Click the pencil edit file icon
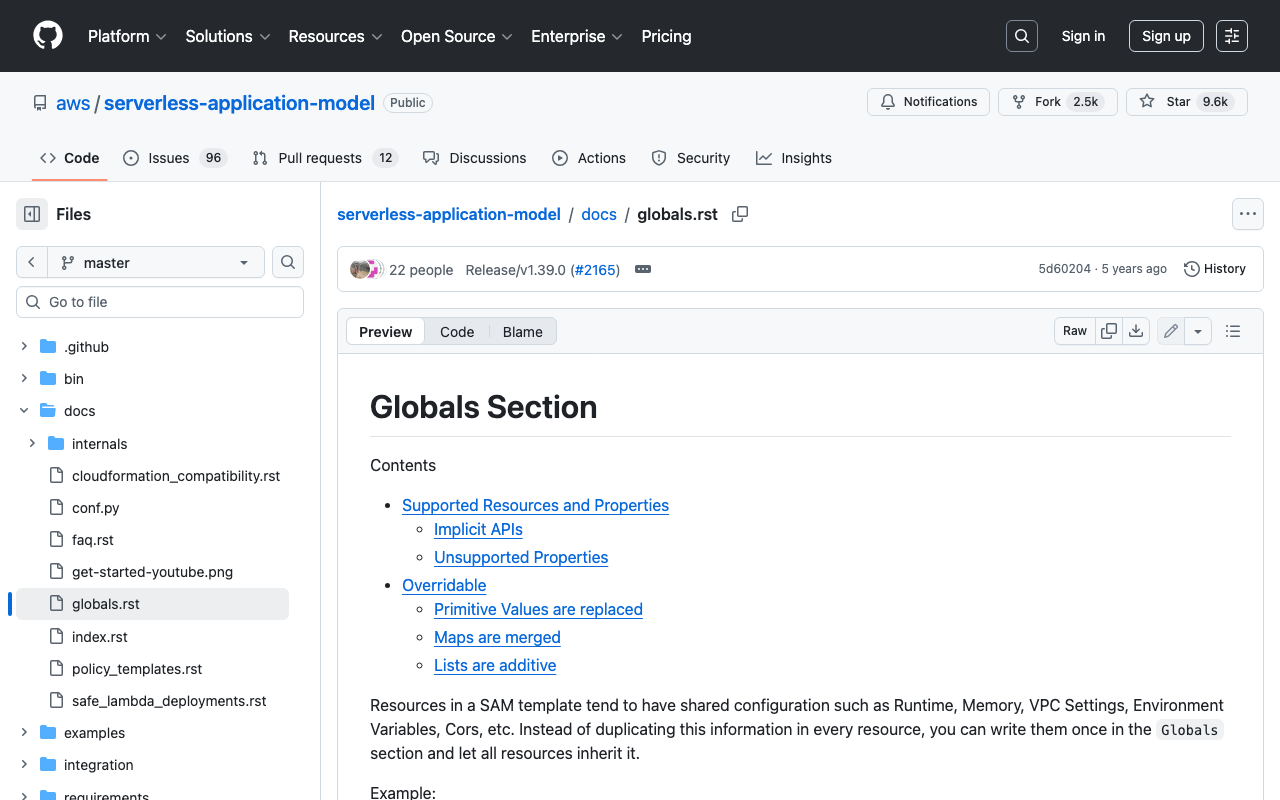1280x800 pixels. click(1171, 331)
